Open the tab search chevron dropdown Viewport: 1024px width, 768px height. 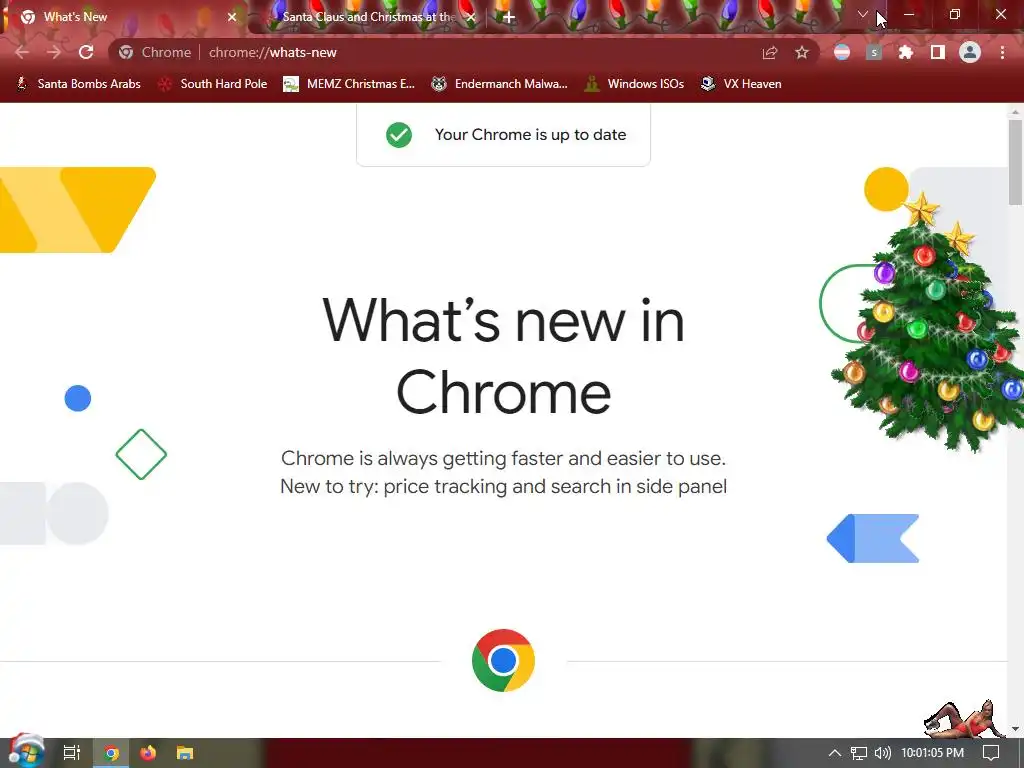pos(863,14)
